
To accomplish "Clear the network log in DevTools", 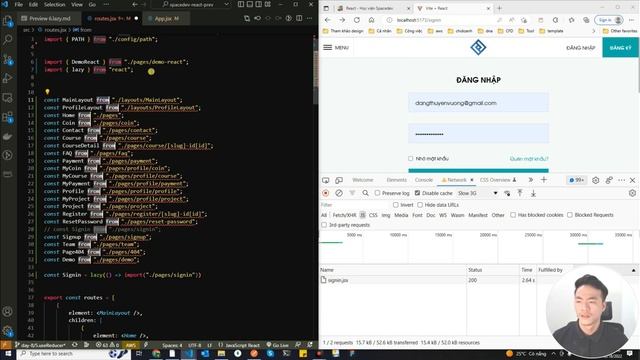I will [x=339, y=193].
